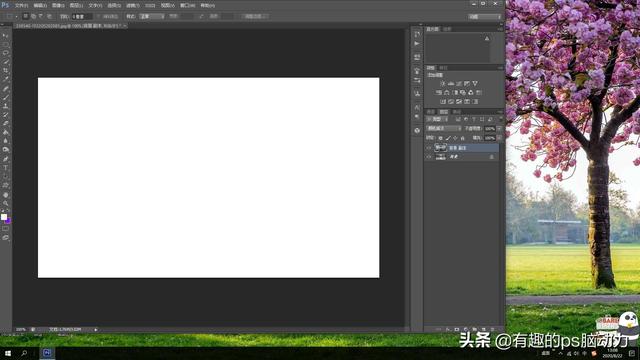Toggle Lock all padlock icon

coord(462,138)
